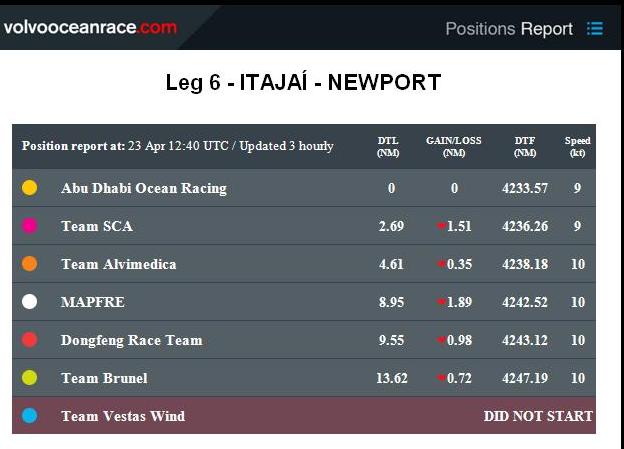Screen dimensions: 624x449
Task: Select the yellow Abu Dhabi team dot
Action: [x=30, y=187]
